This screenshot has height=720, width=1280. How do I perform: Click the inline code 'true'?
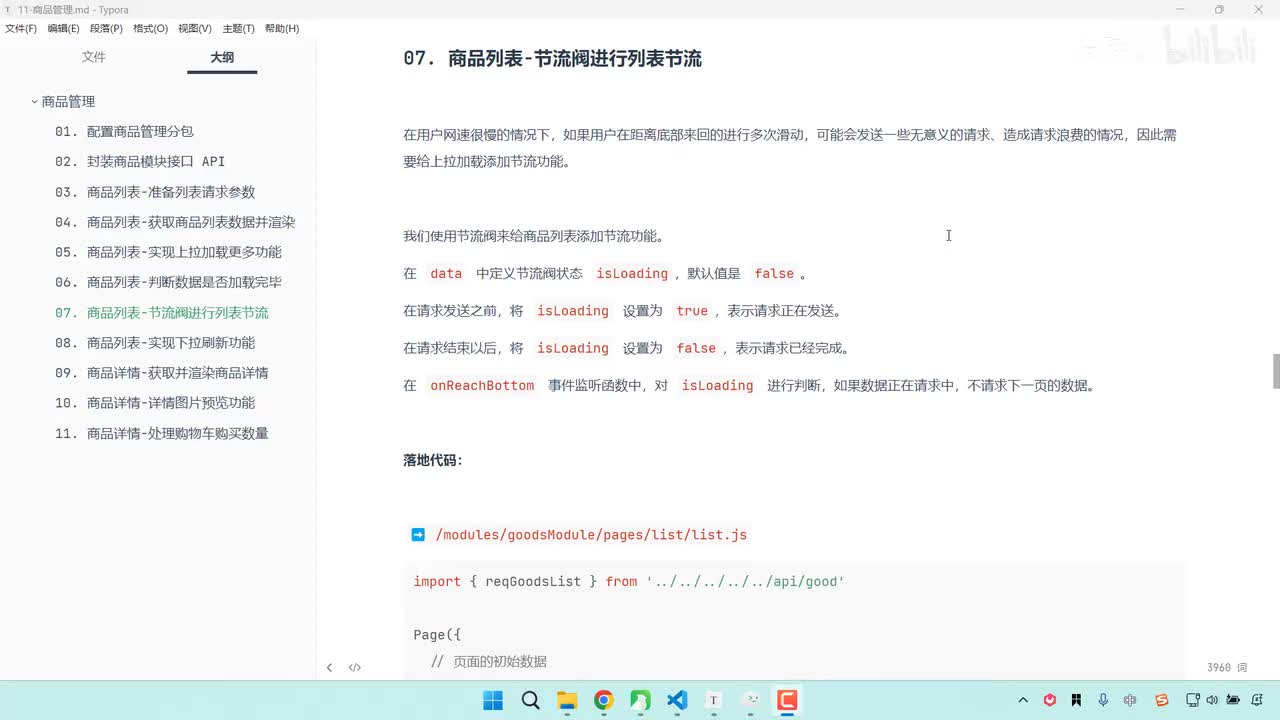[692, 311]
